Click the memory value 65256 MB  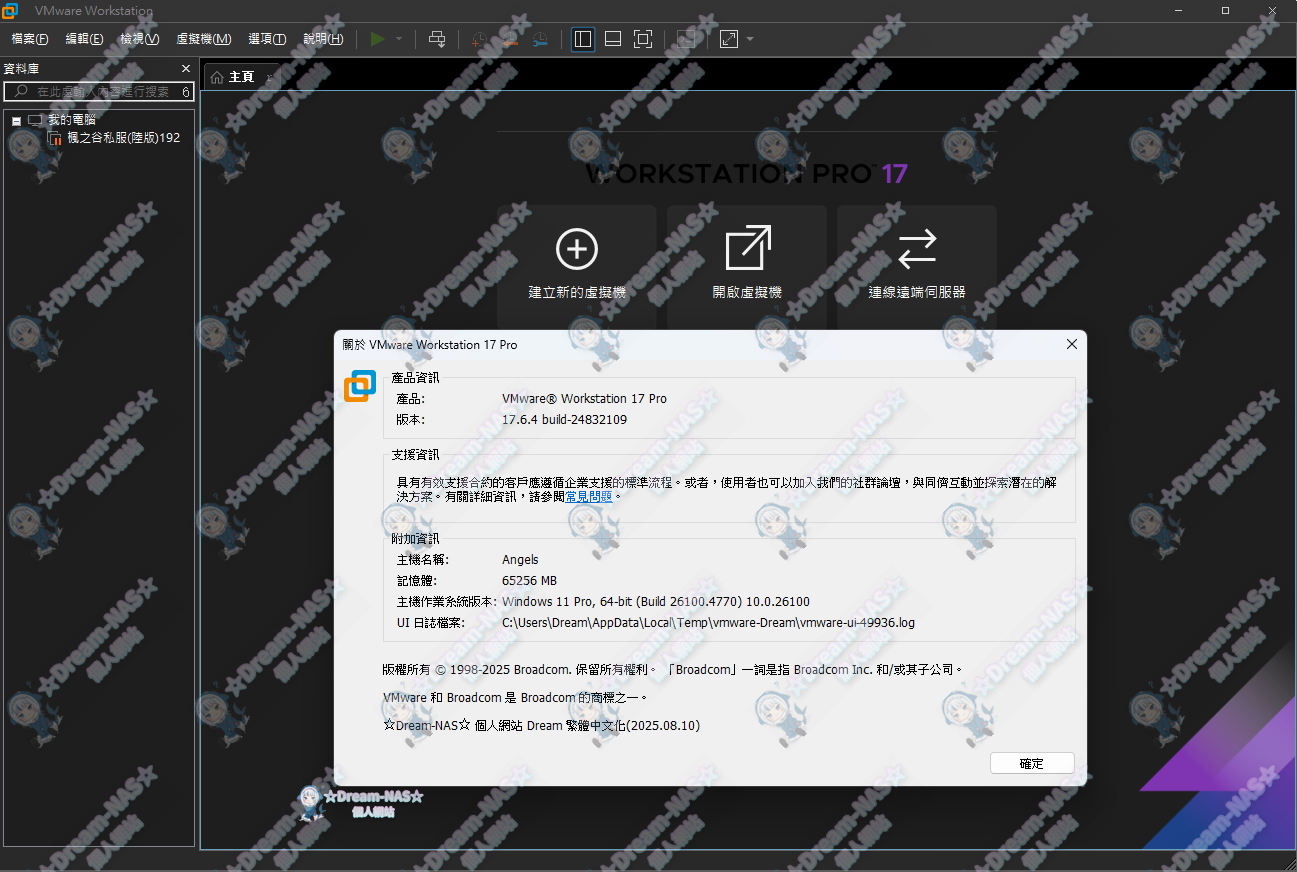coord(529,581)
